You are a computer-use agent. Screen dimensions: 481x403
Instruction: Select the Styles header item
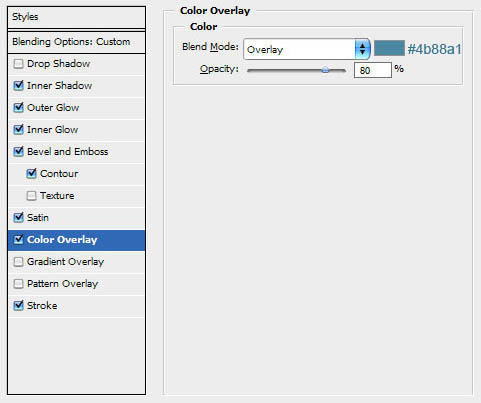pos(76,17)
